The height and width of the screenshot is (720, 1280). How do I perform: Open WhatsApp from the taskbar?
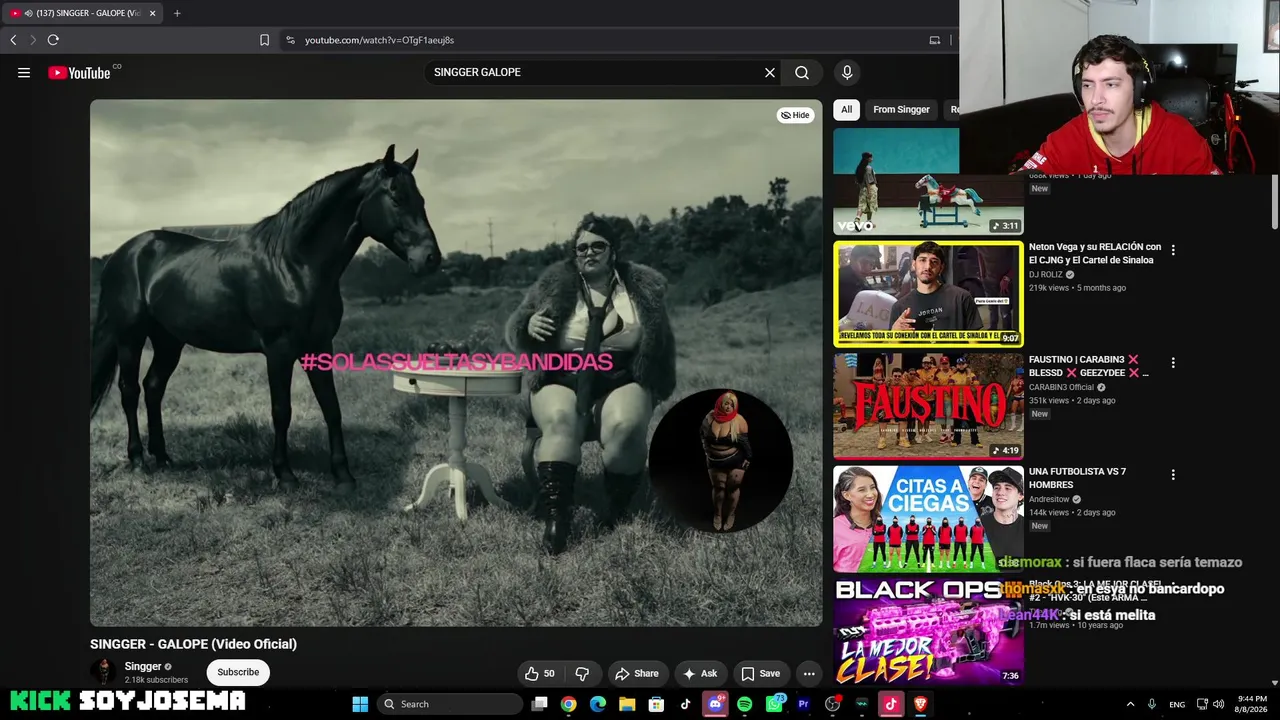point(774,704)
